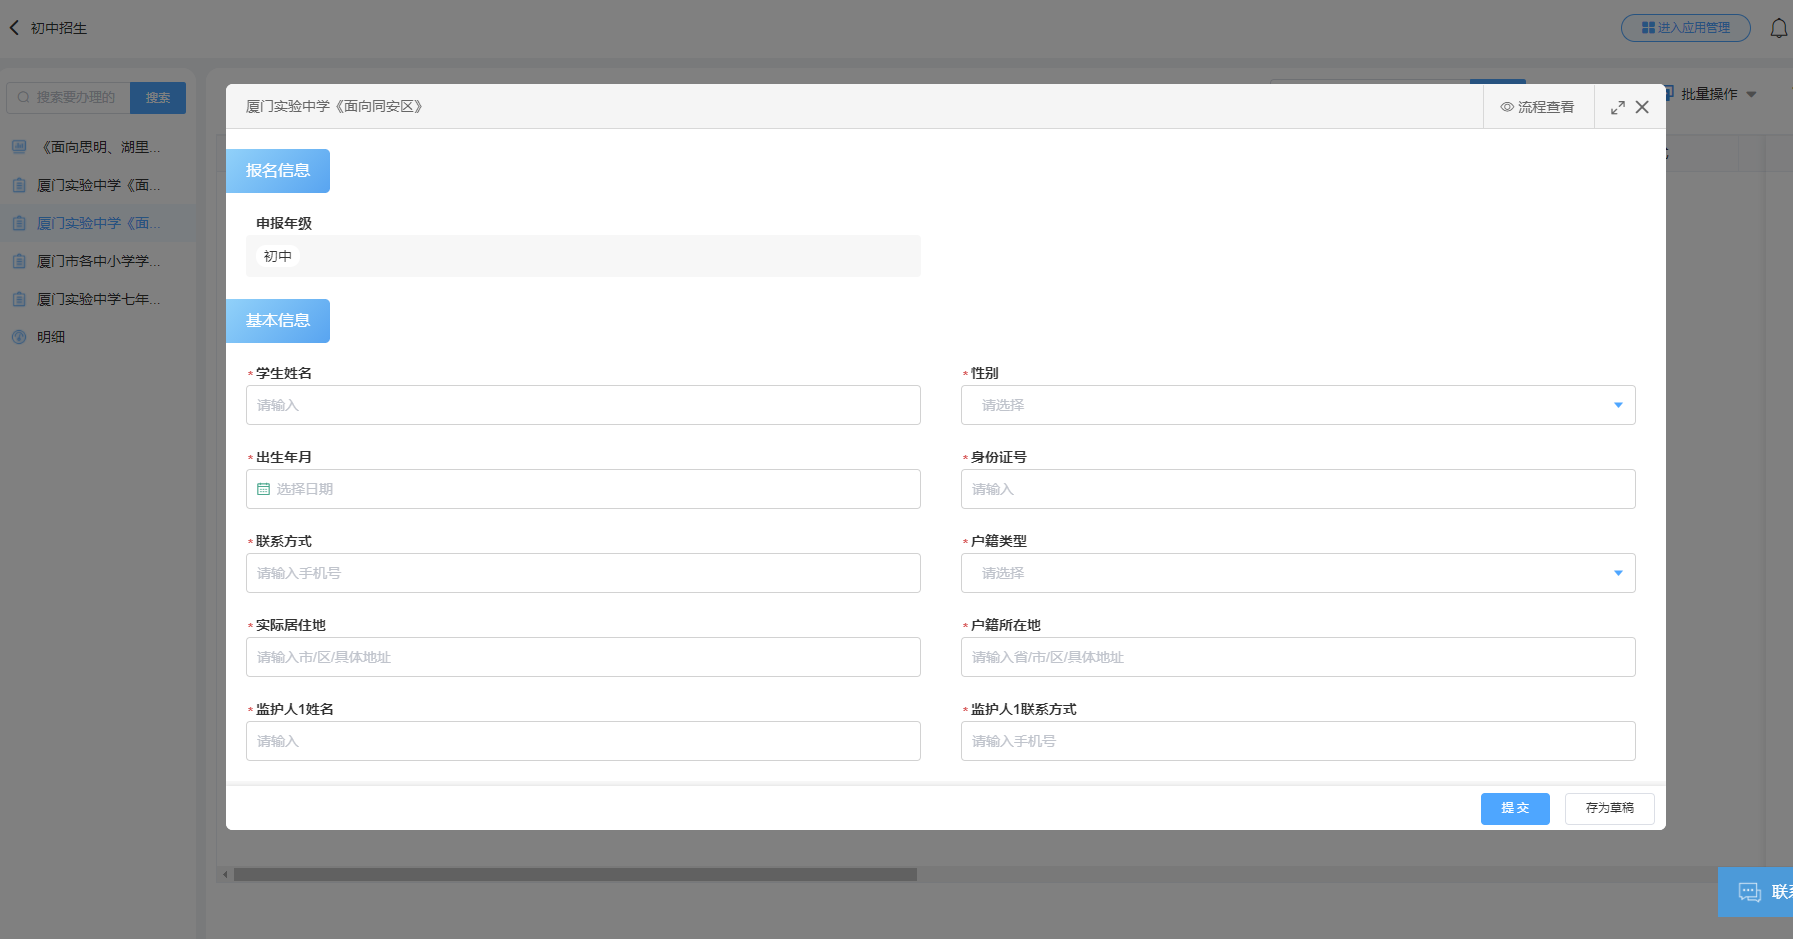Open the notification bell icon
Image resolution: width=1793 pixels, height=939 pixels.
coord(1778,28)
